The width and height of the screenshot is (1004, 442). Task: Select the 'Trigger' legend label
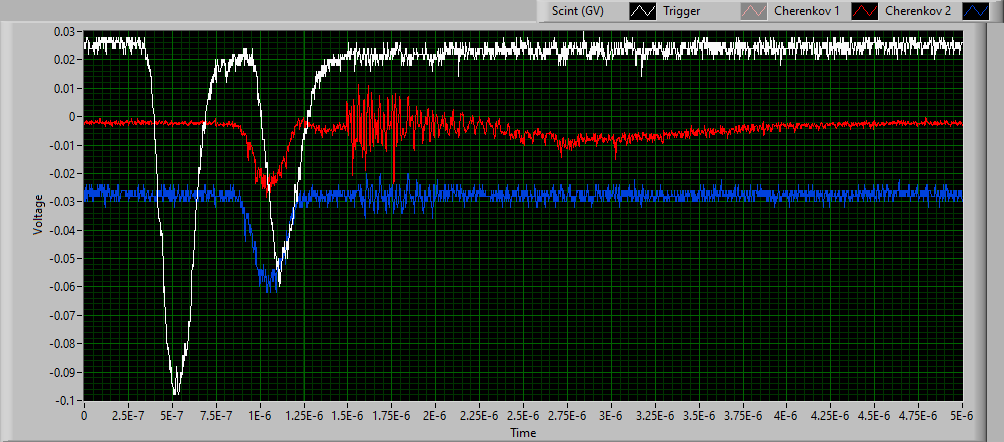[x=682, y=12]
